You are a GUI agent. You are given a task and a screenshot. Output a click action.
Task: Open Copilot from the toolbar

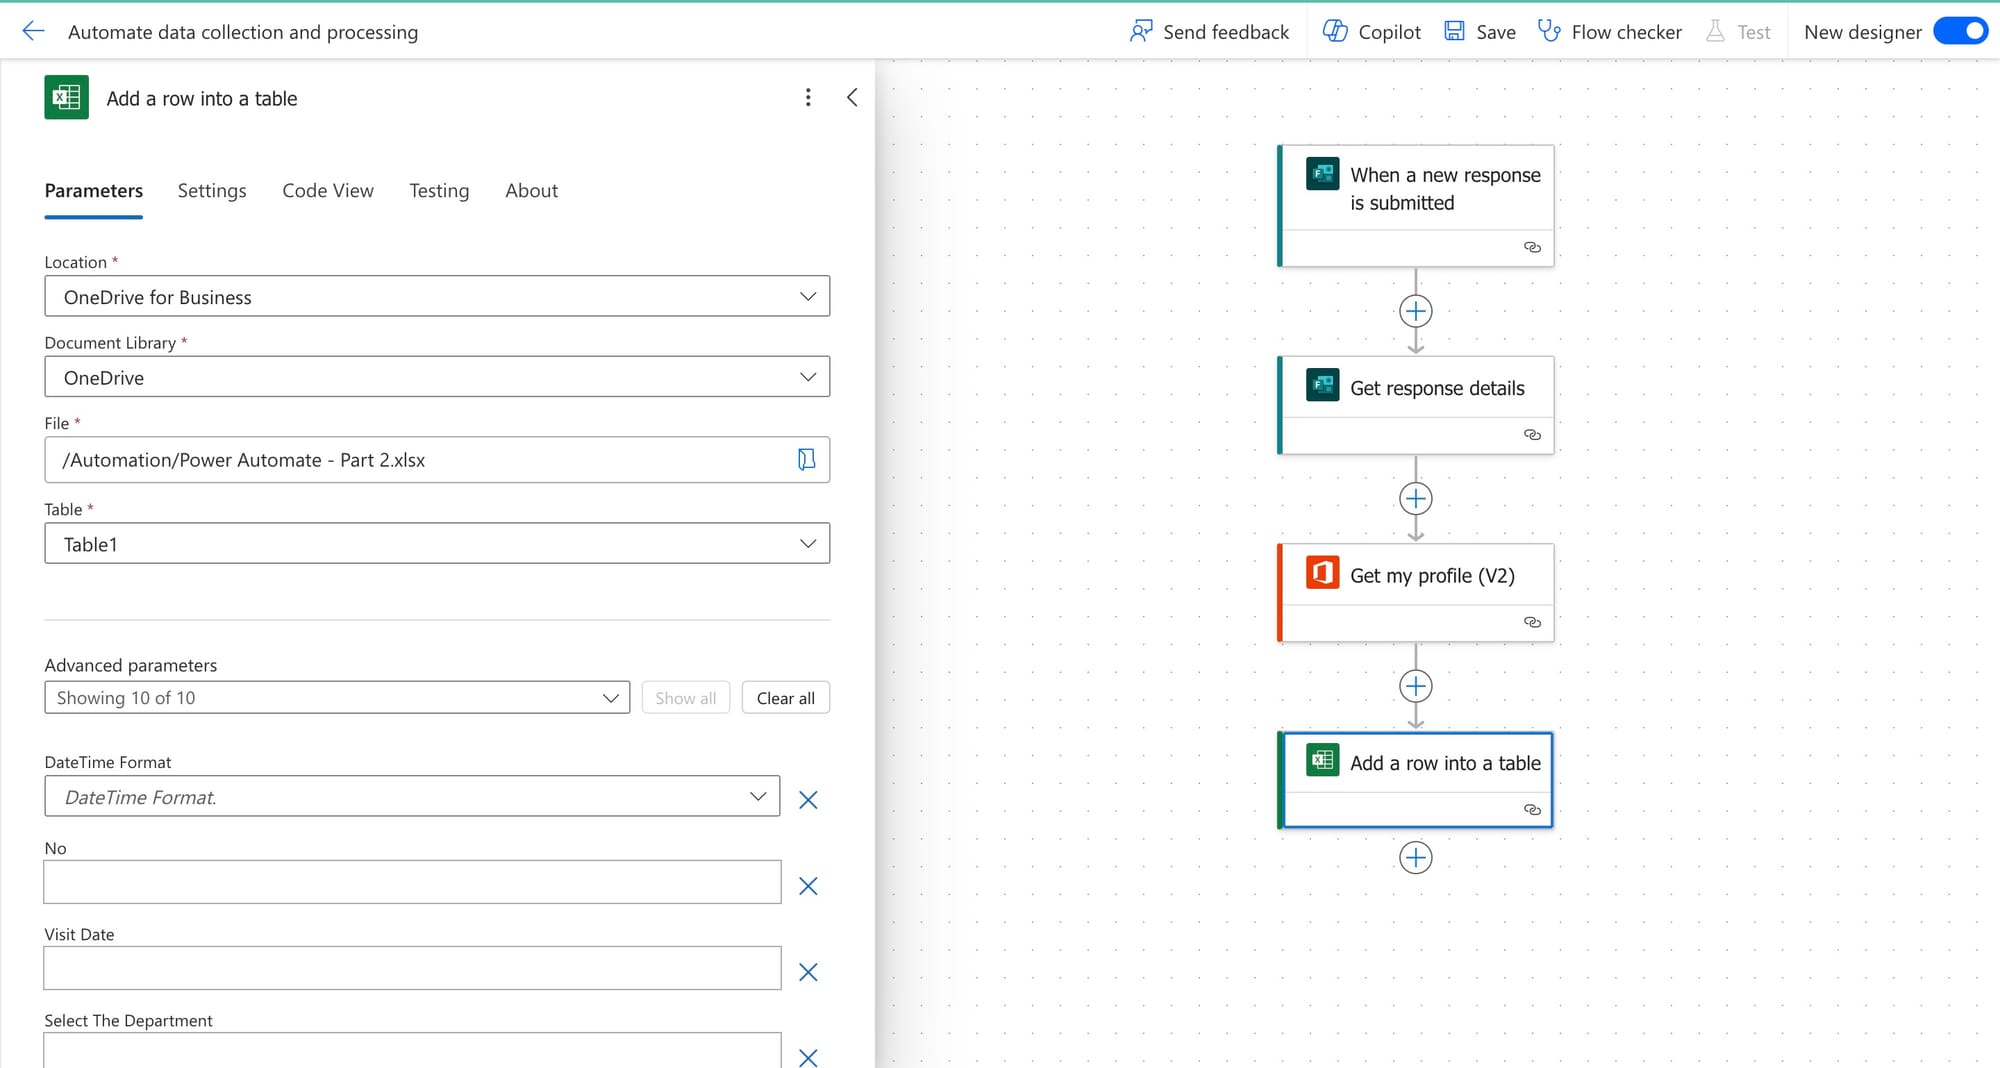point(1371,31)
